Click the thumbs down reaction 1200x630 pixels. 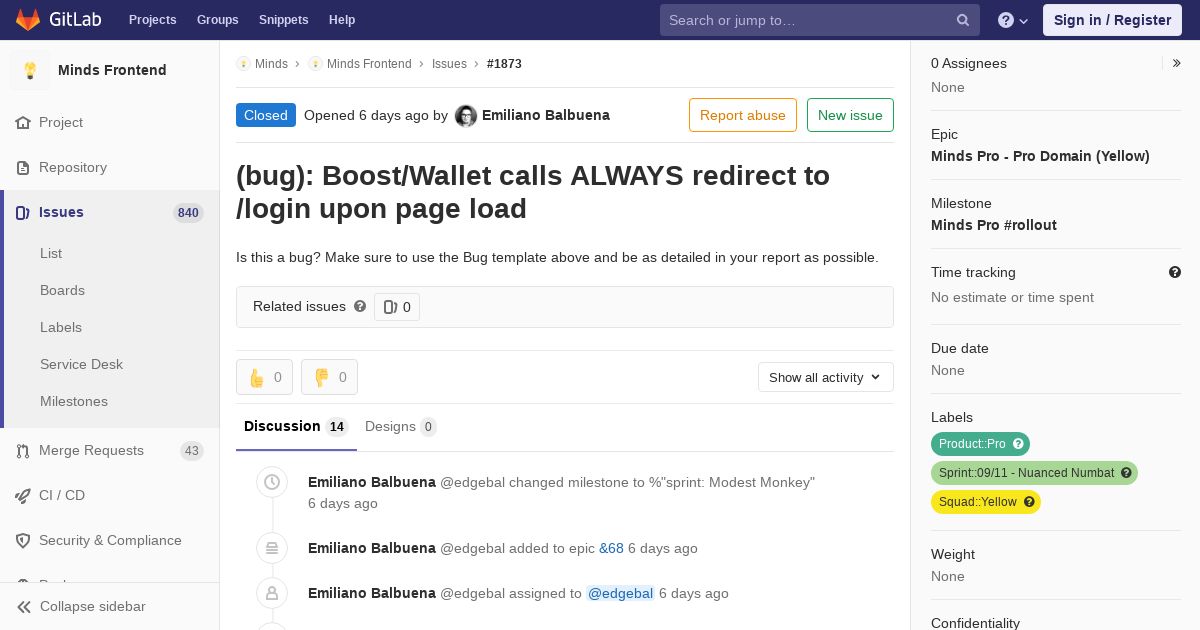(329, 377)
